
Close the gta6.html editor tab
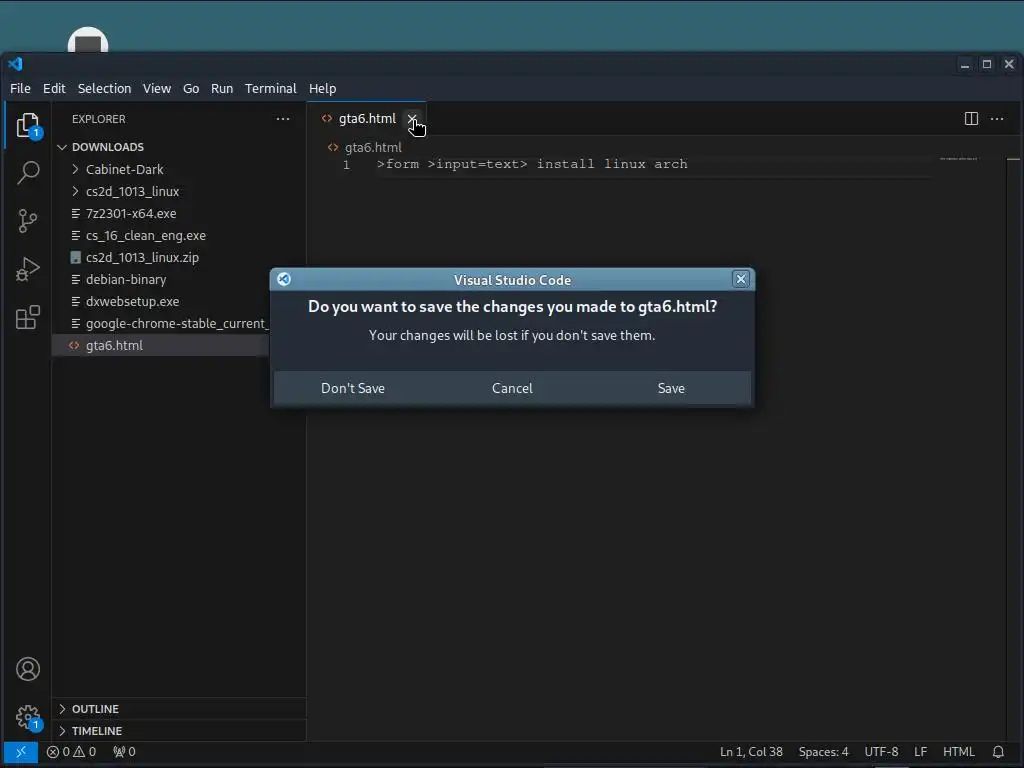[x=411, y=118]
